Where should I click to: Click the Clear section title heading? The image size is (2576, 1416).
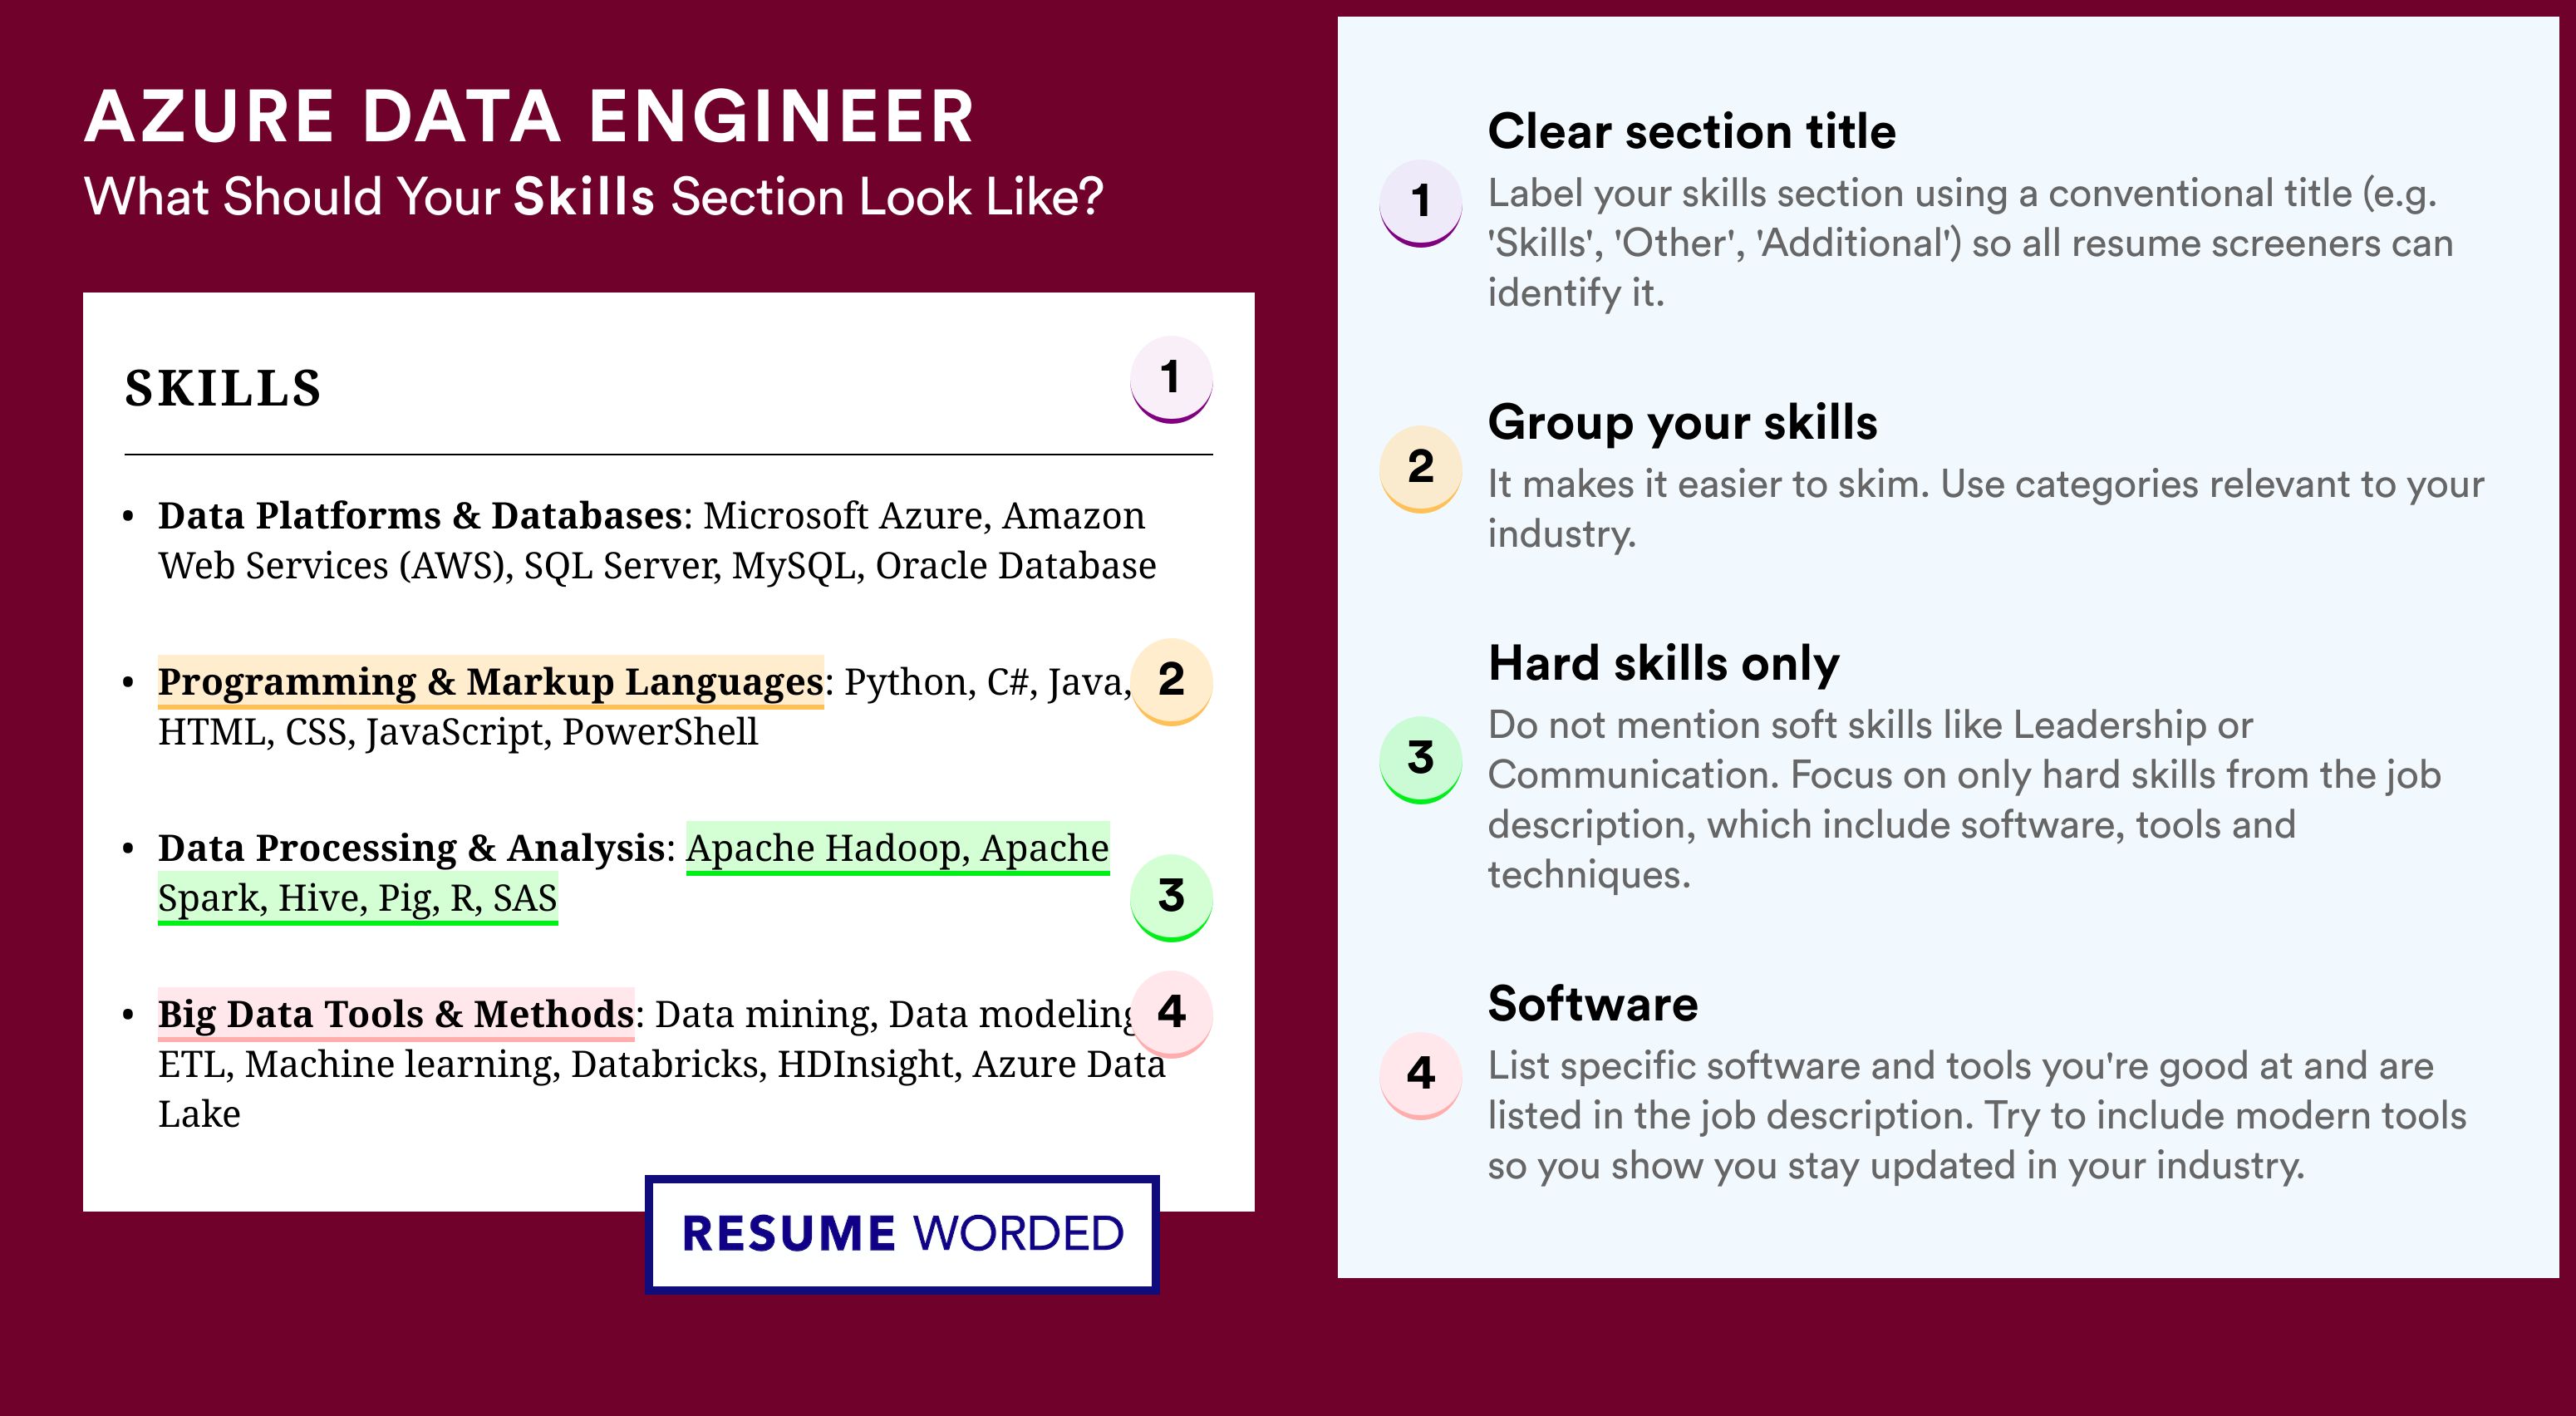tap(1691, 131)
